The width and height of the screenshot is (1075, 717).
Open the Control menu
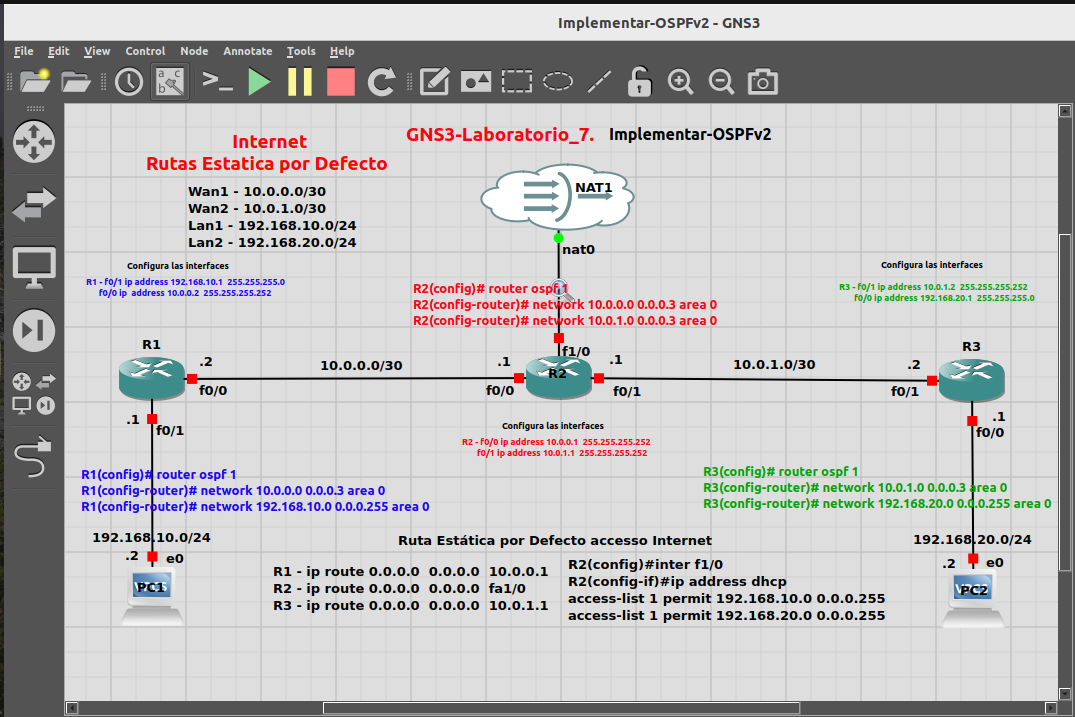145,51
